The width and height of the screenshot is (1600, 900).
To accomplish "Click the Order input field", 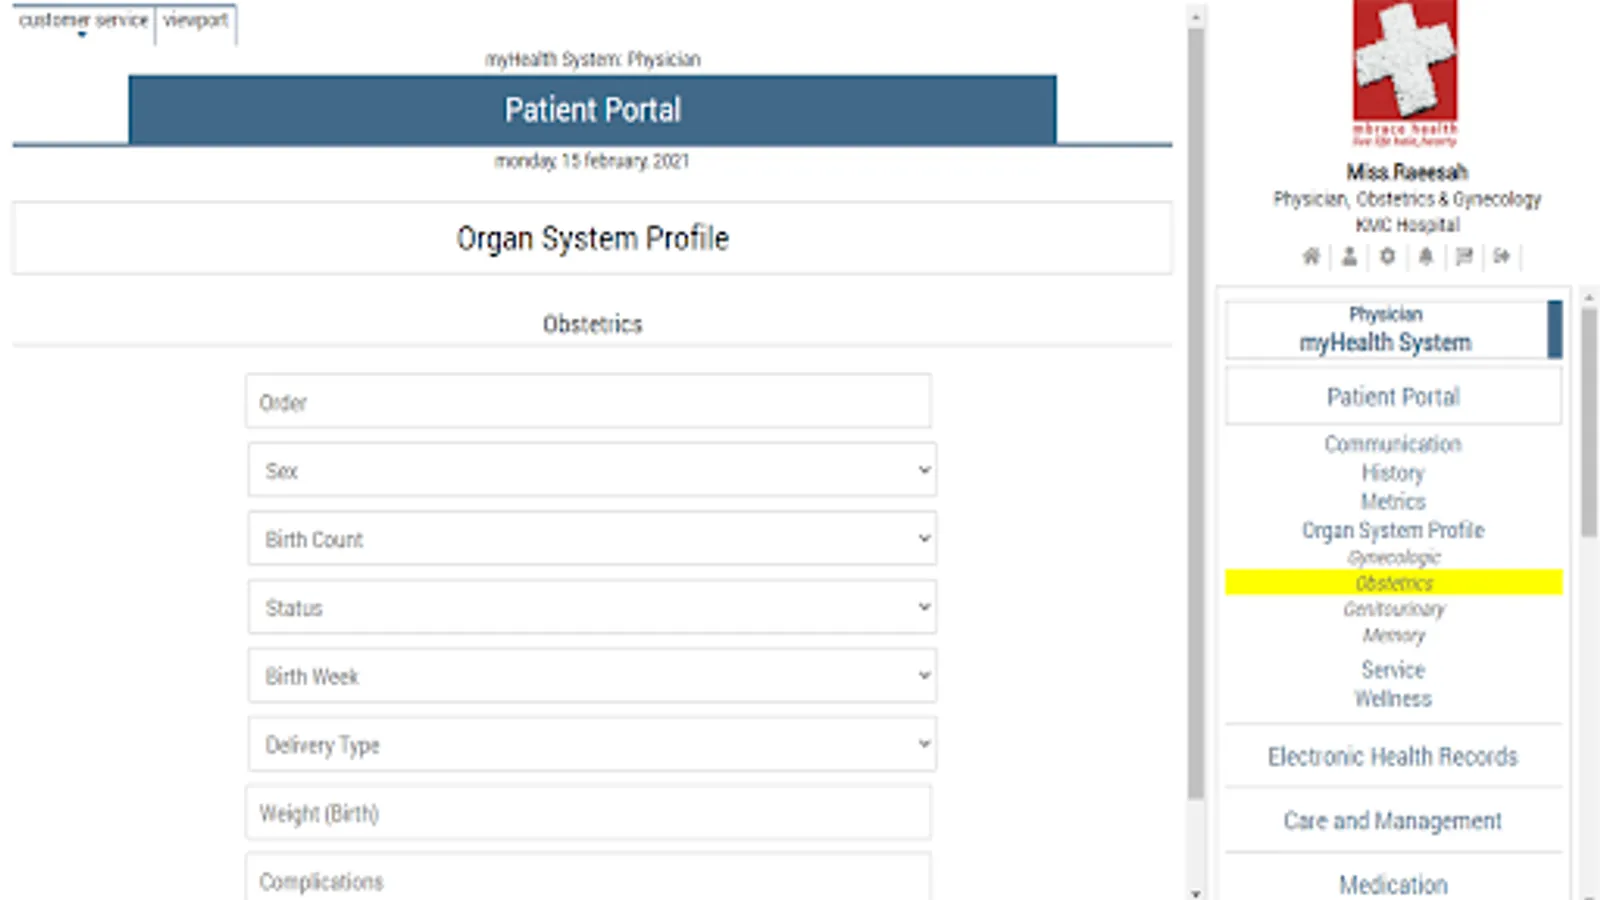I will point(588,401).
